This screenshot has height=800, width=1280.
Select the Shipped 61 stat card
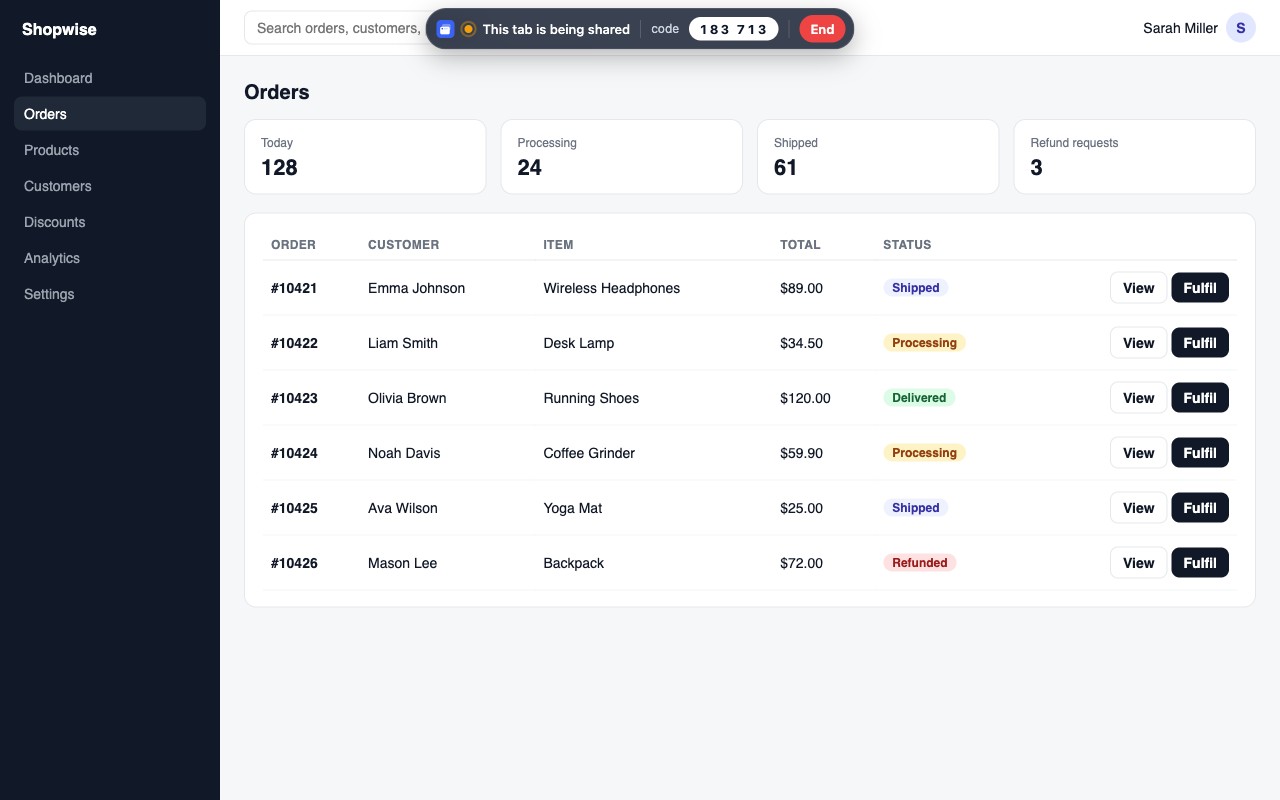point(878,157)
